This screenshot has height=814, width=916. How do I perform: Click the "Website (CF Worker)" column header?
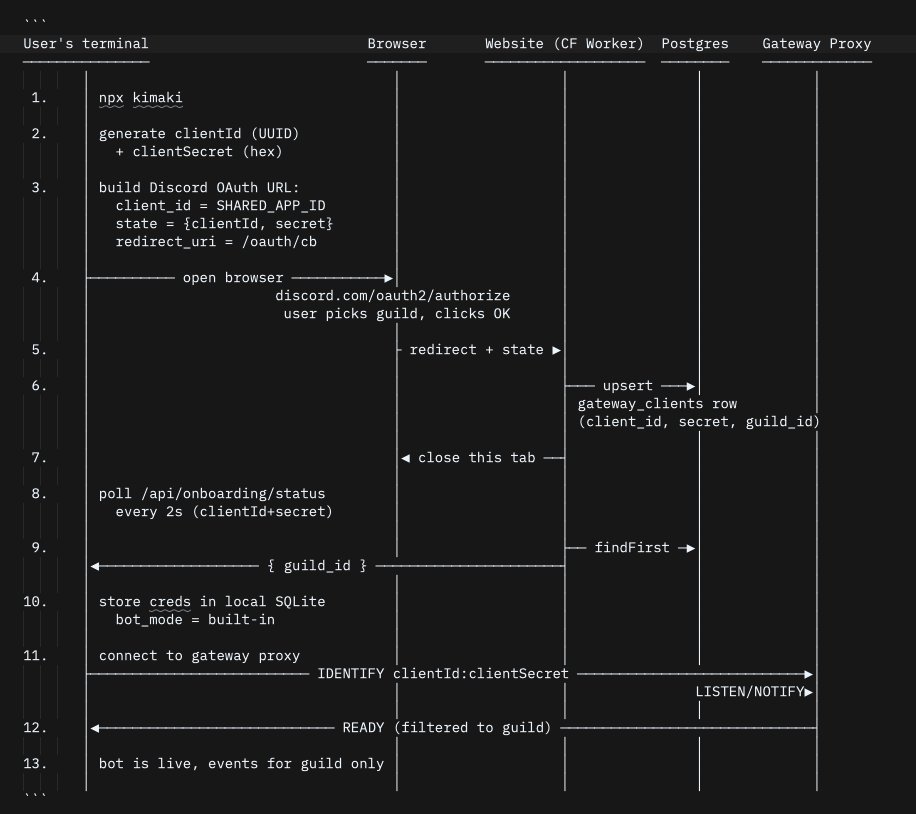click(564, 44)
